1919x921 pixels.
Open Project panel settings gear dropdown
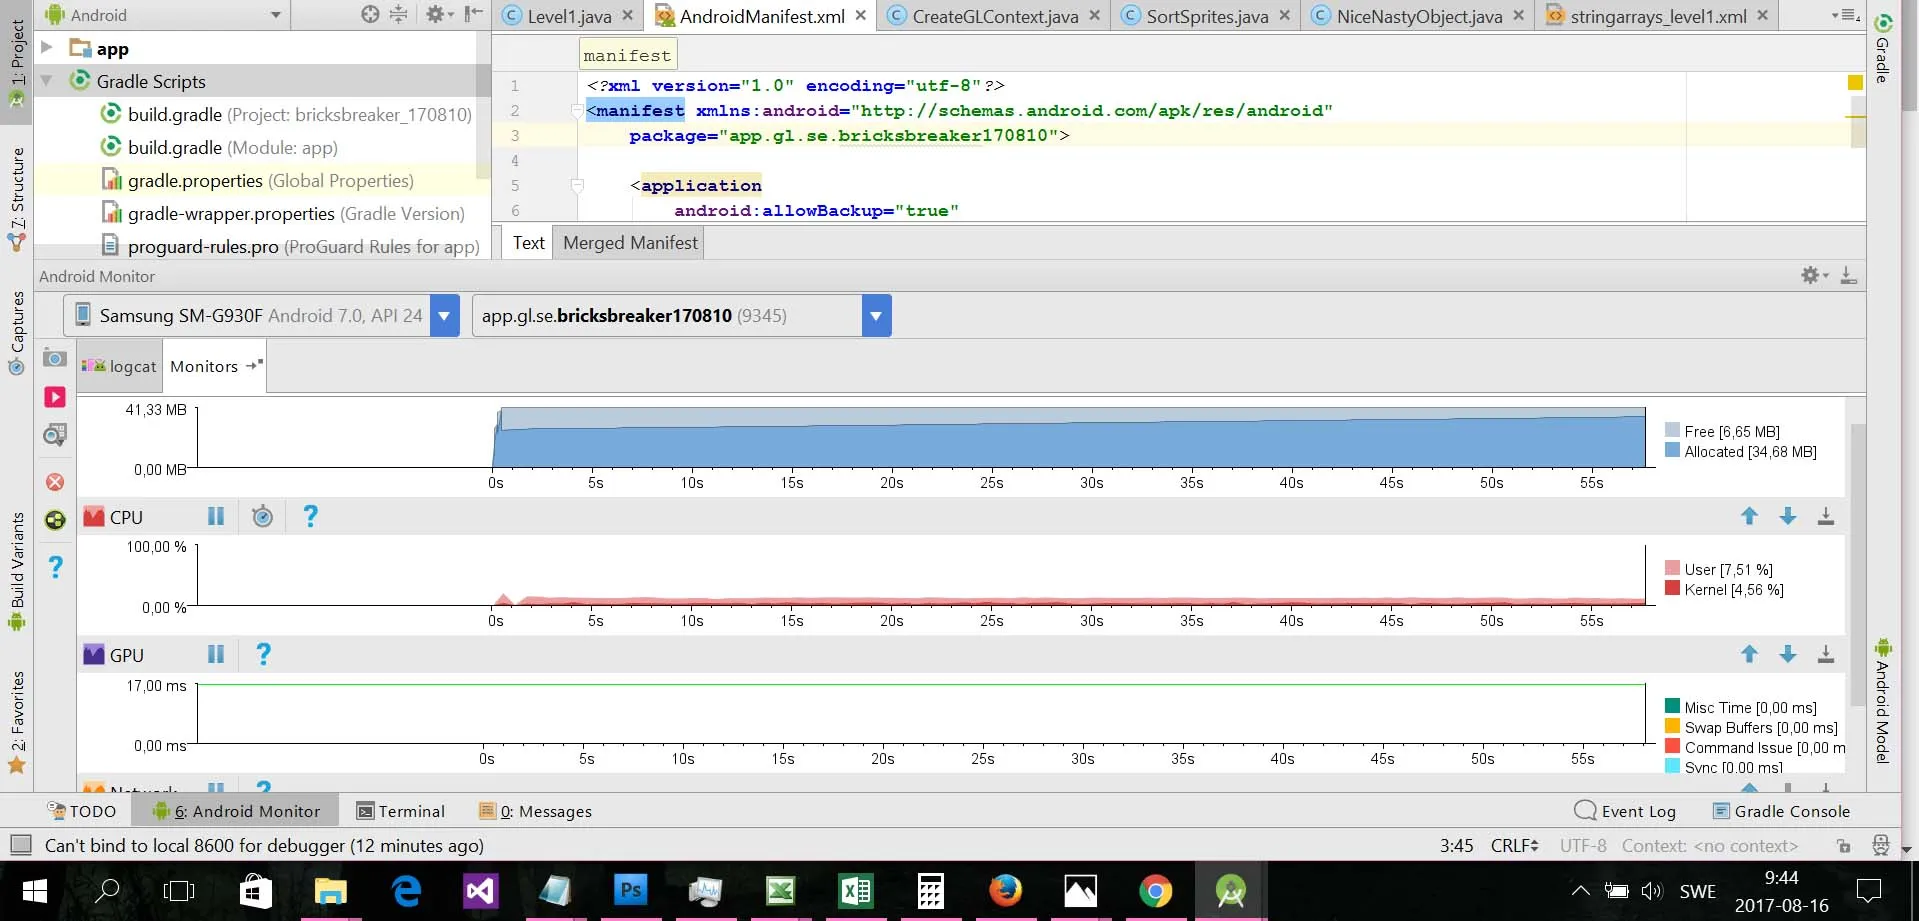click(439, 14)
